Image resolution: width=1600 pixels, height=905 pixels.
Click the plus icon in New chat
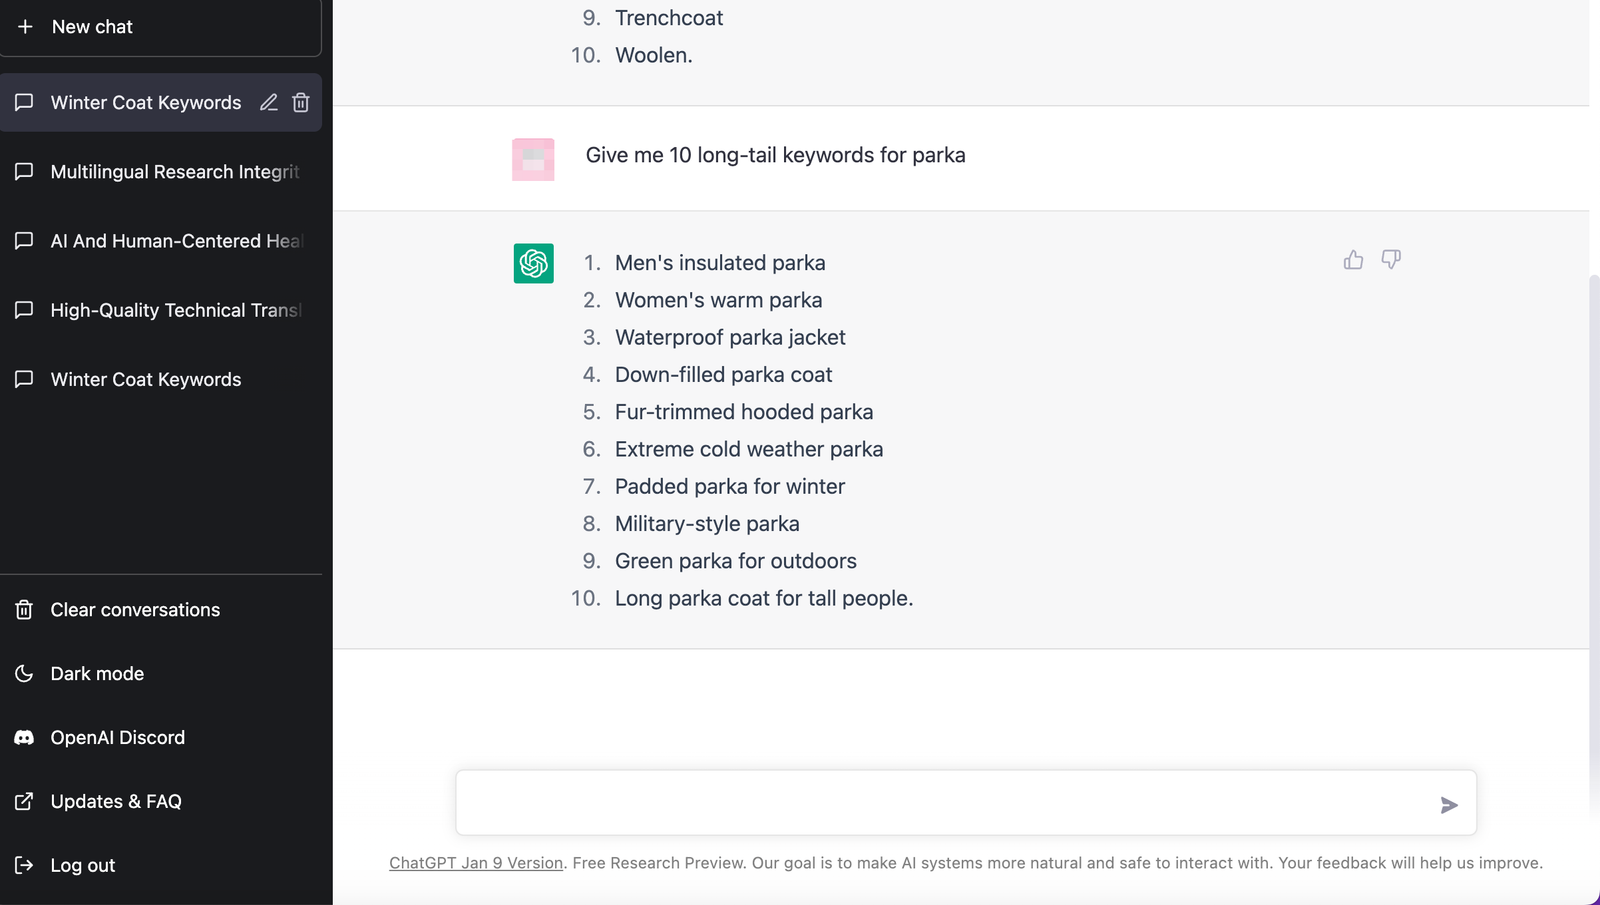(25, 27)
